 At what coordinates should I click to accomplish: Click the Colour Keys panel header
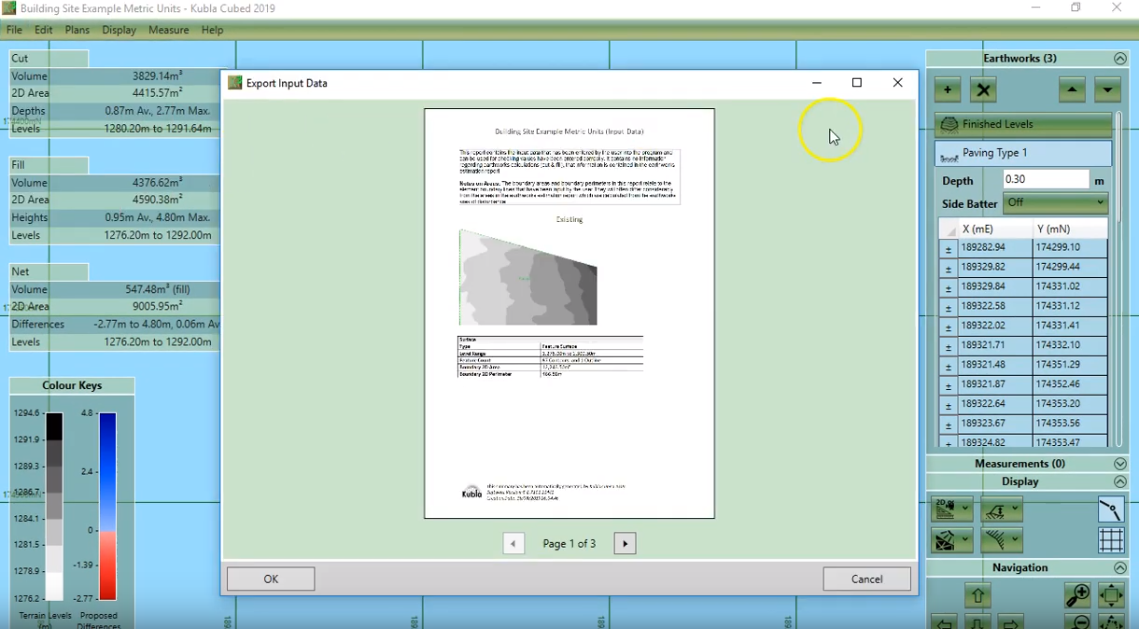point(72,385)
